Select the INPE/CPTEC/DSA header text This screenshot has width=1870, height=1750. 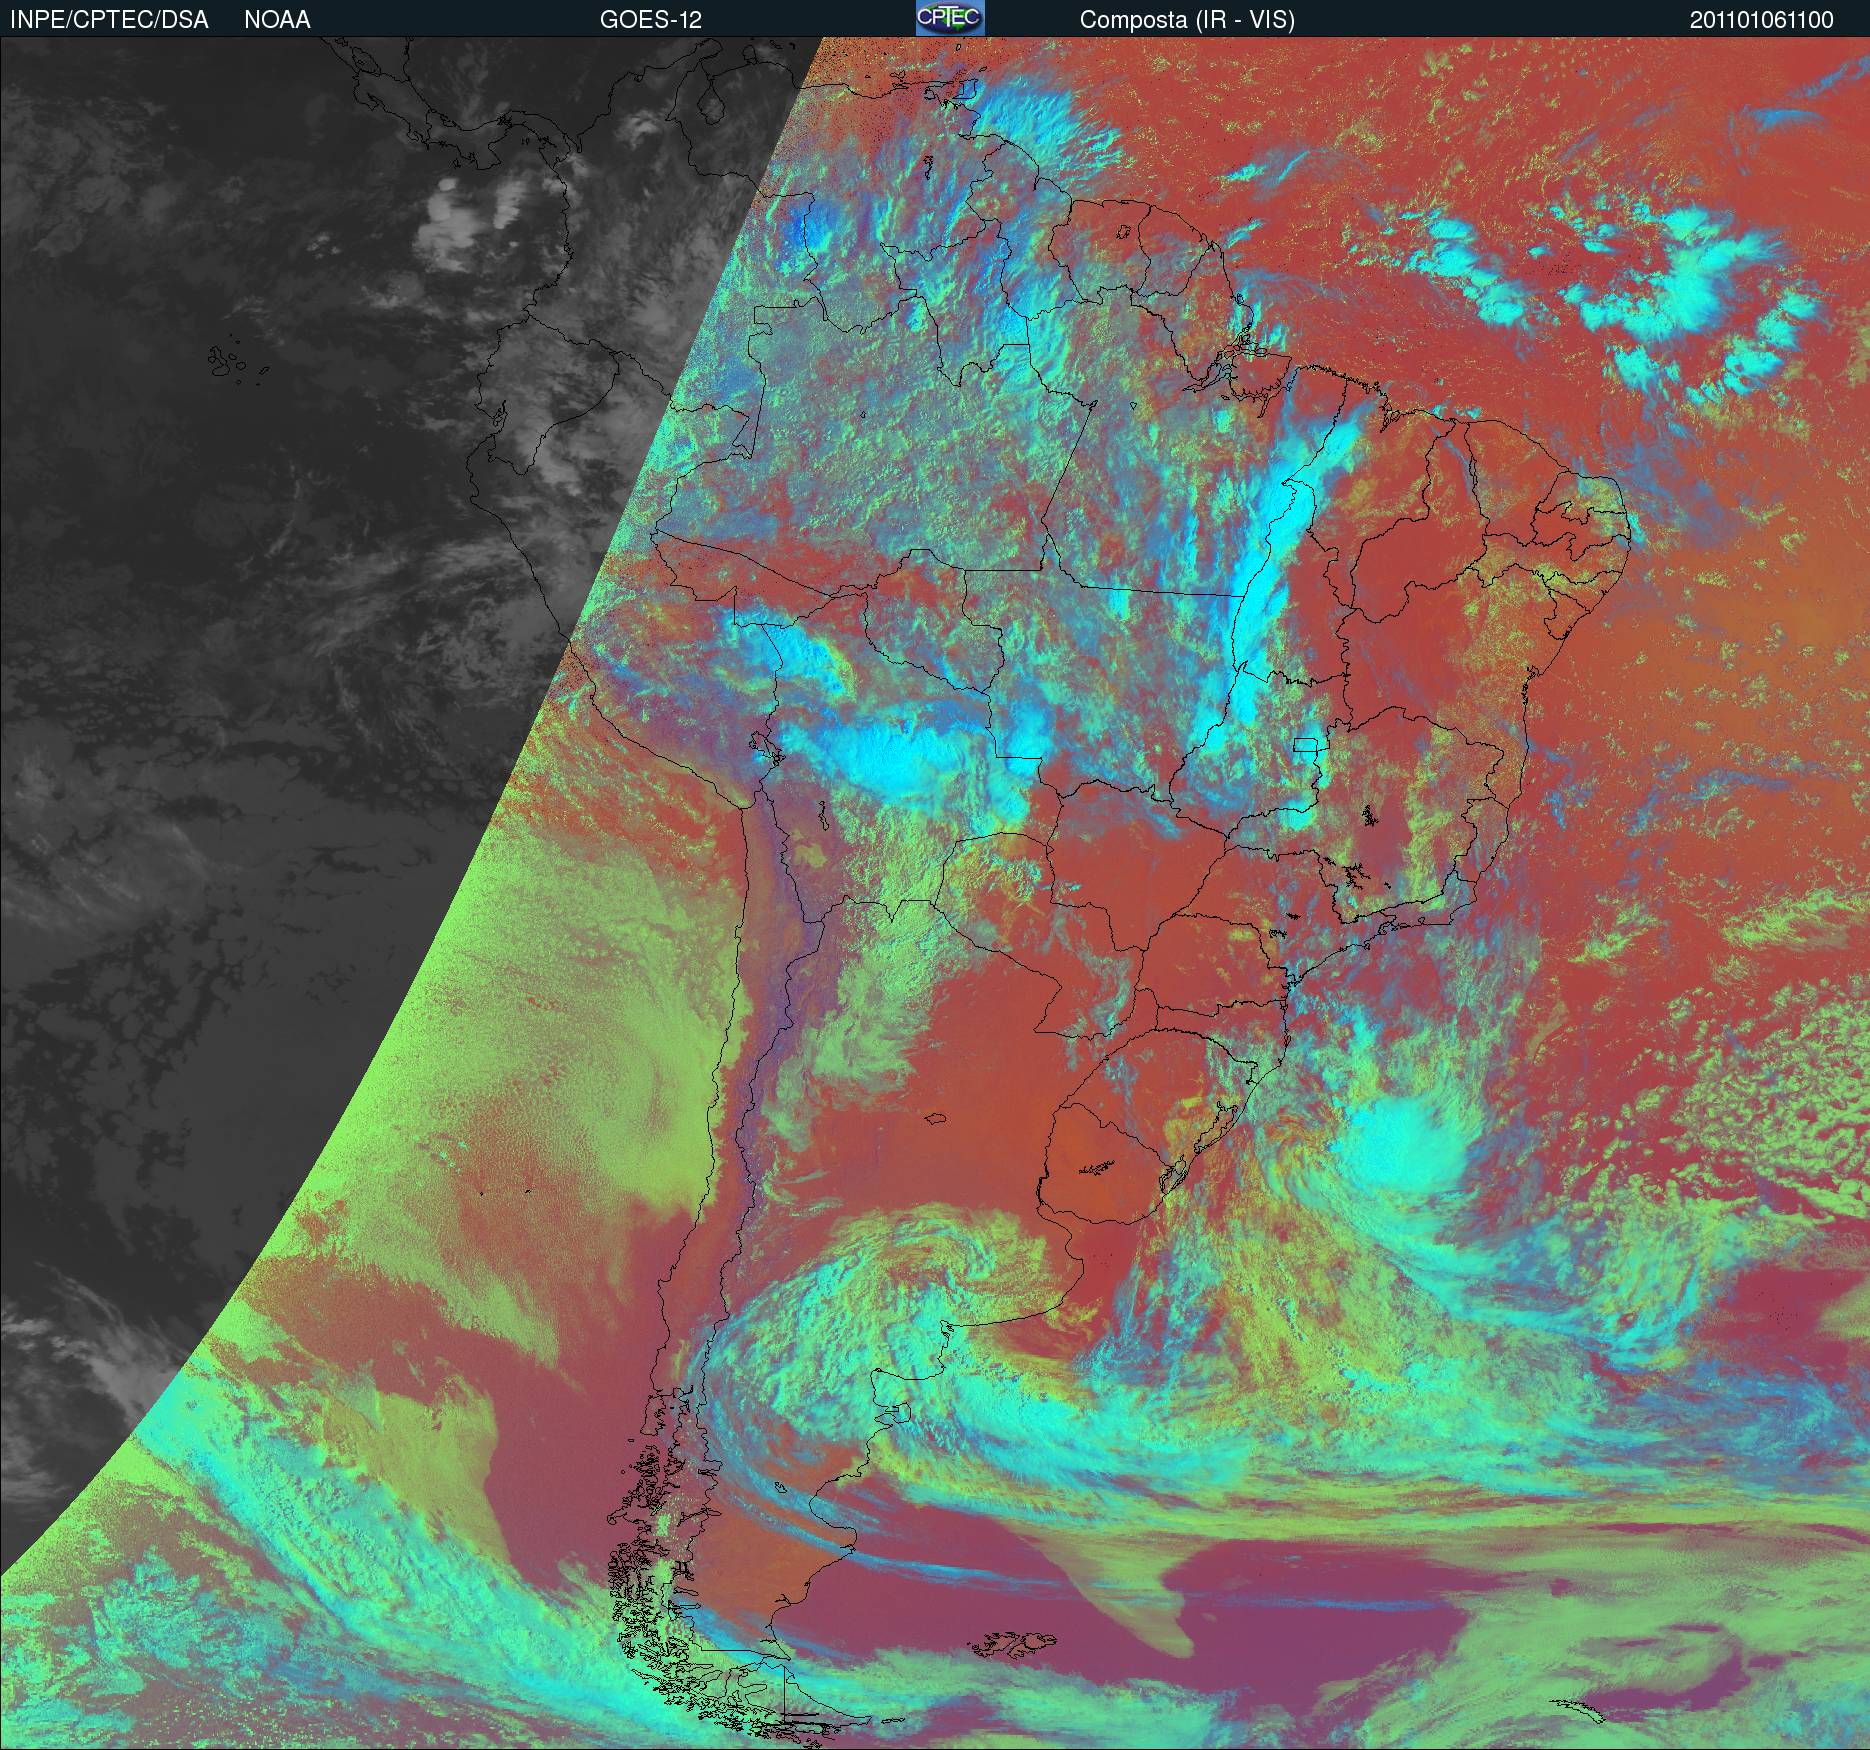pyautogui.click(x=109, y=20)
